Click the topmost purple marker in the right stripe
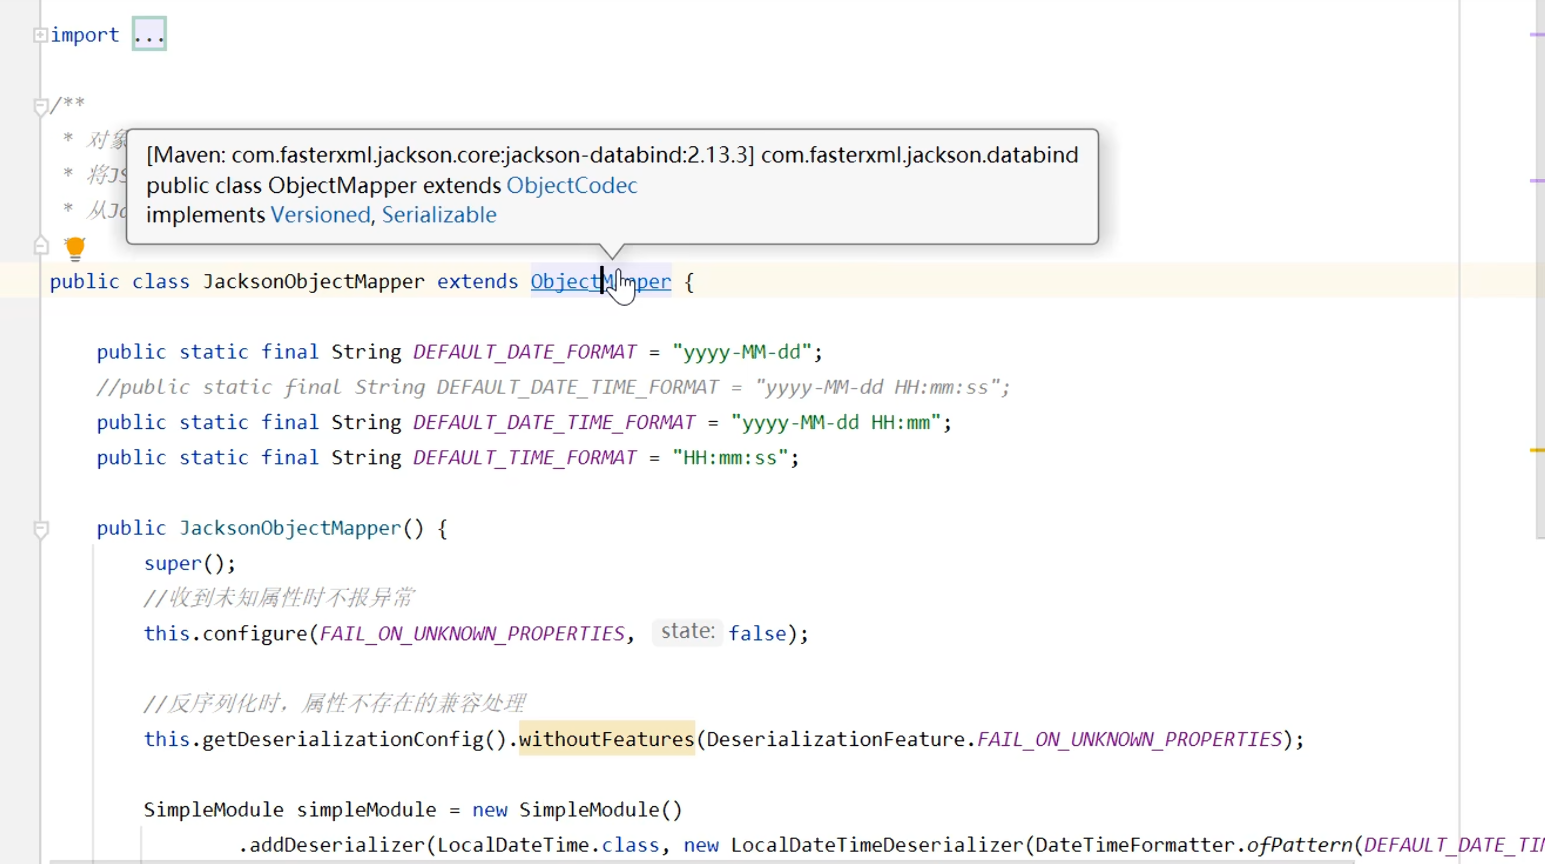Image resolution: width=1545 pixels, height=864 pixels. pos(1537,35)
